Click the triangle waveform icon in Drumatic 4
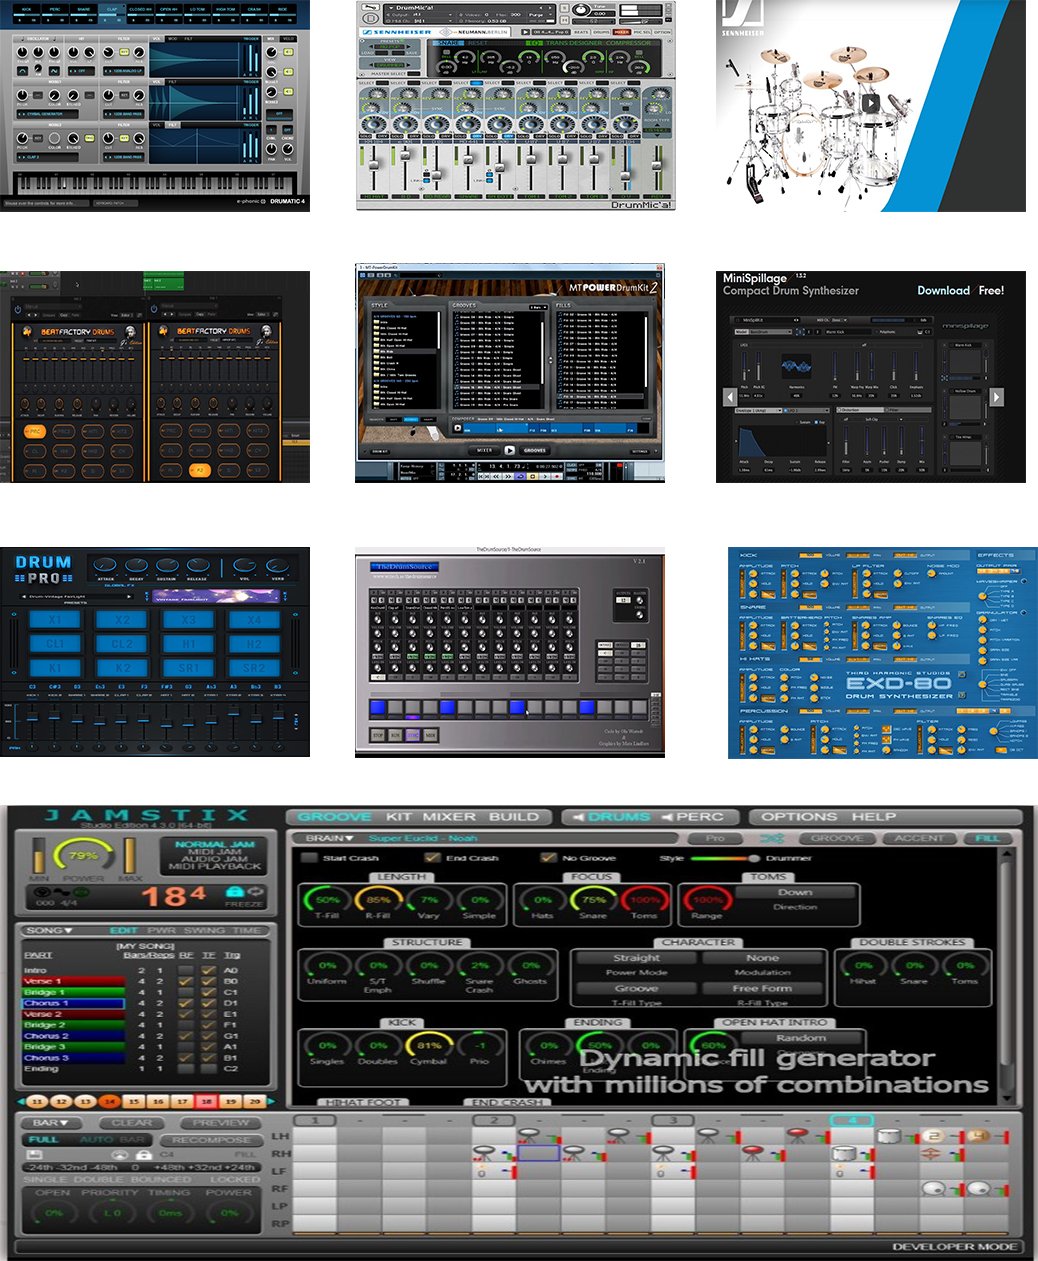 point(22,70)
